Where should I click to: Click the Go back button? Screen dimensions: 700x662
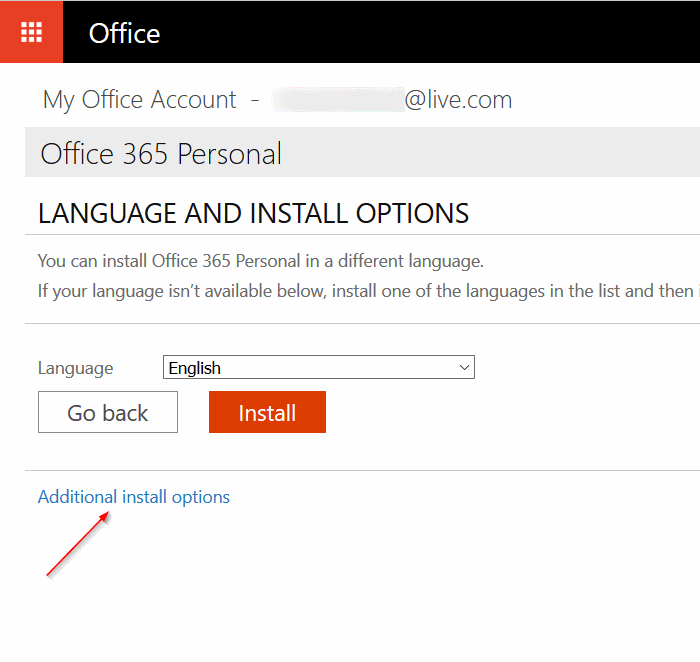pos(108,412)
